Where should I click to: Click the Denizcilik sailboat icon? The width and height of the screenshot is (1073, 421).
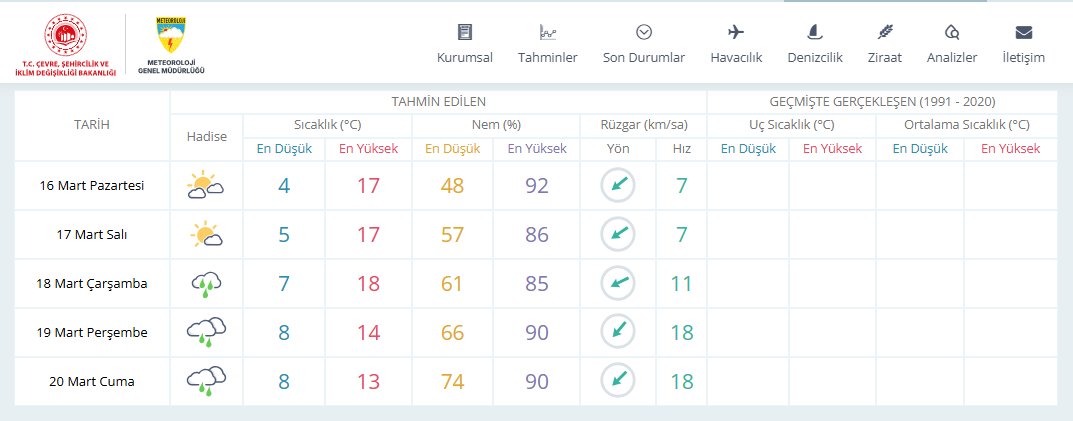tap(814, 31)
